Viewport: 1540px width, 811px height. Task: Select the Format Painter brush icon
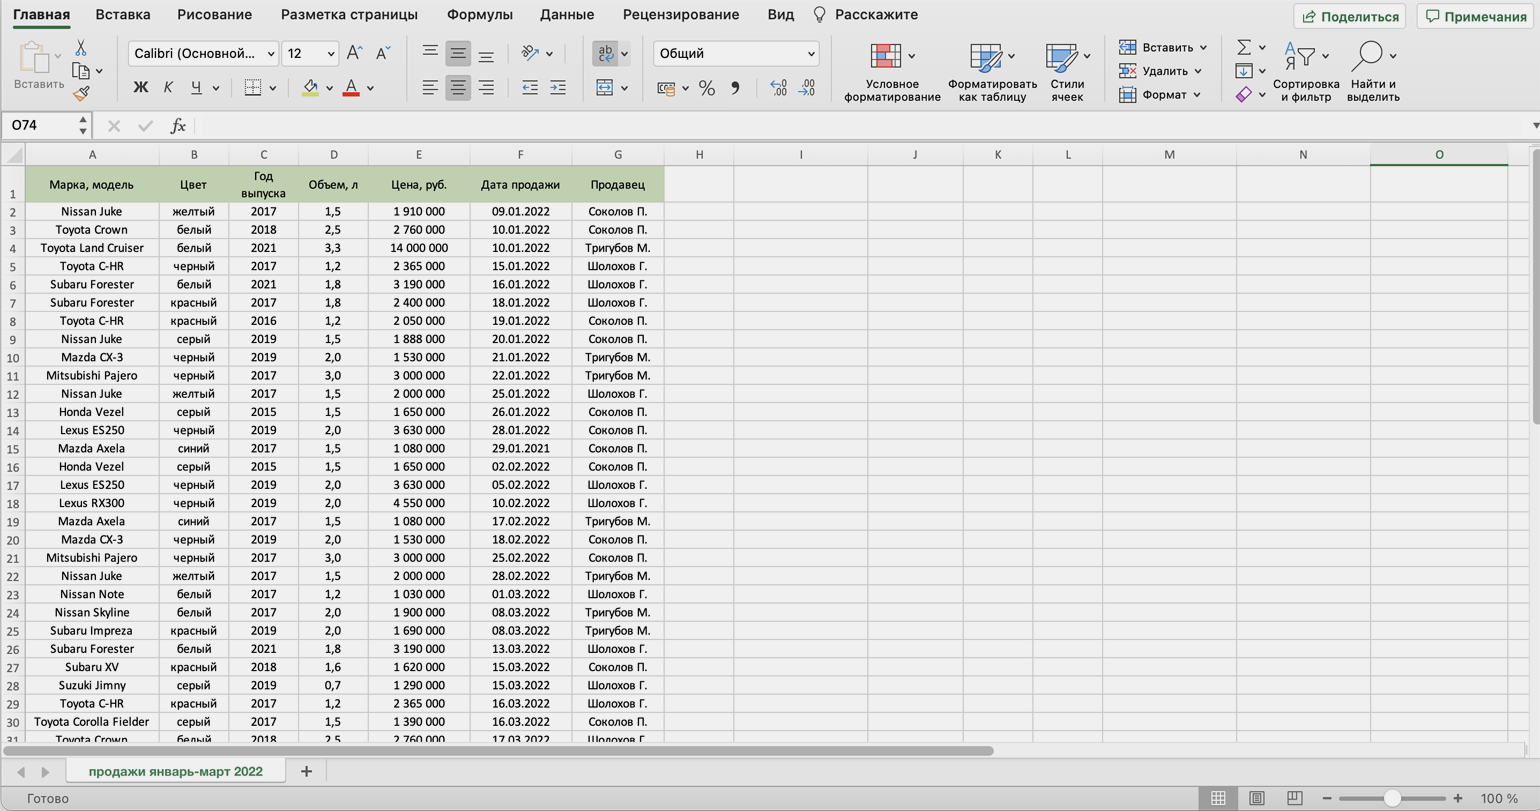coord(81,93)
